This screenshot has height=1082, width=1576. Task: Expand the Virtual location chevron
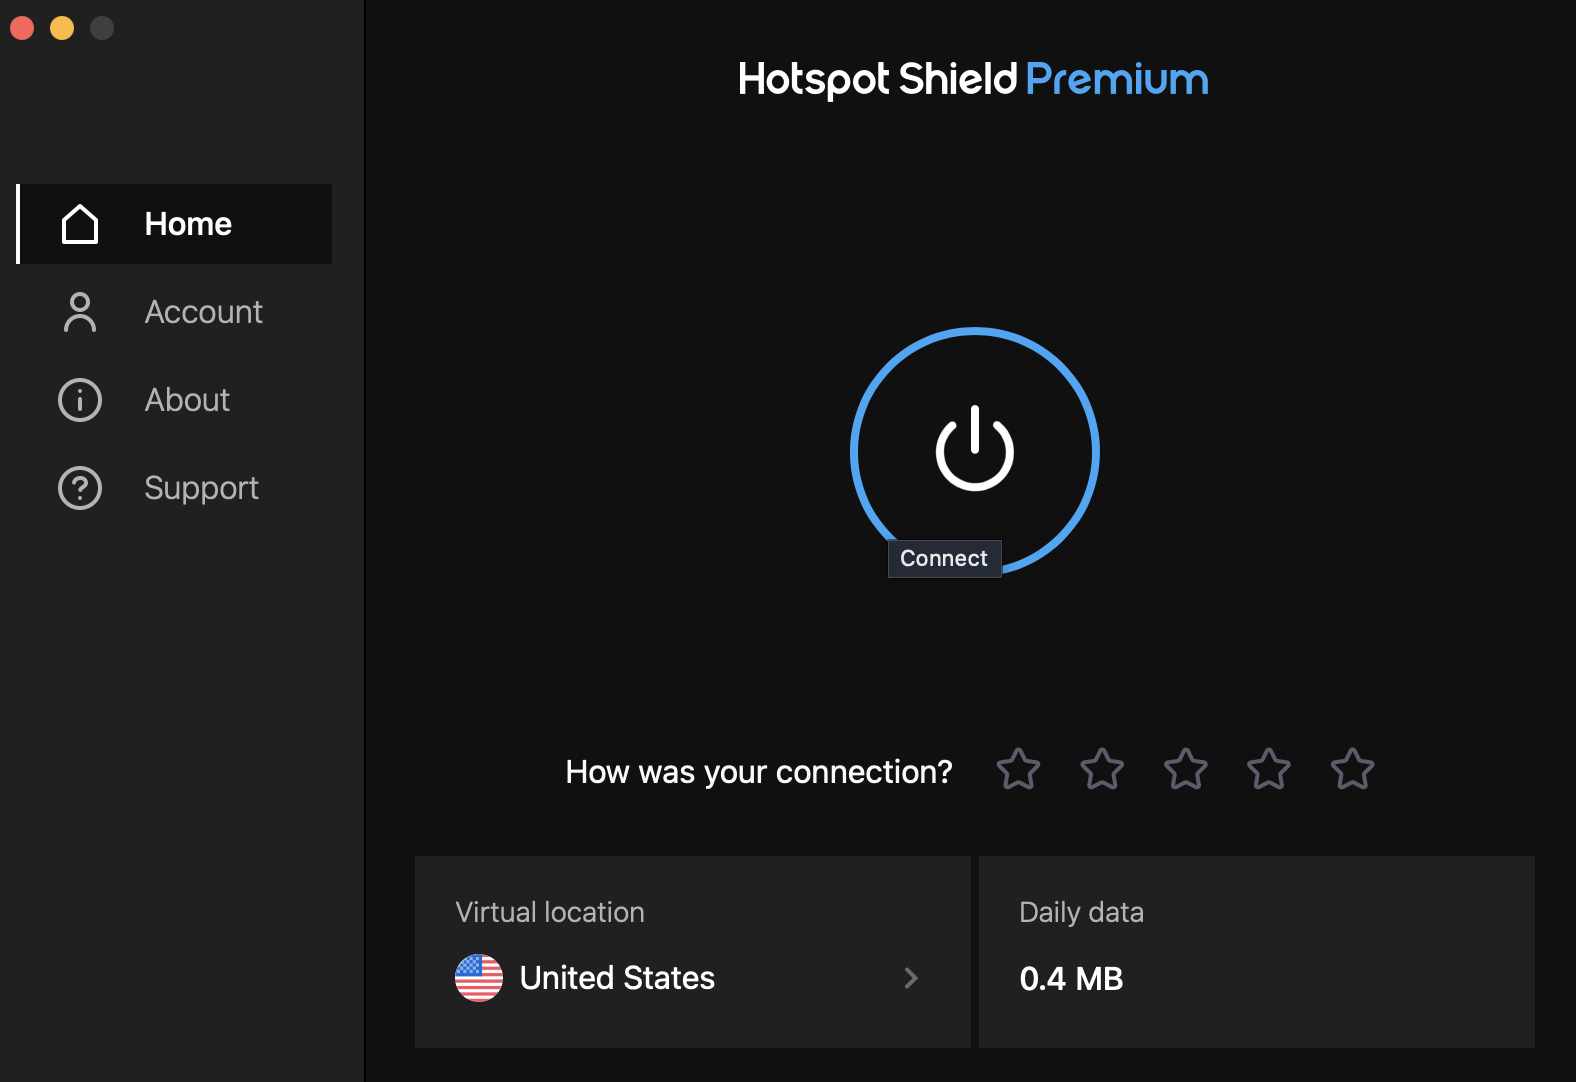tap(911, 978)
